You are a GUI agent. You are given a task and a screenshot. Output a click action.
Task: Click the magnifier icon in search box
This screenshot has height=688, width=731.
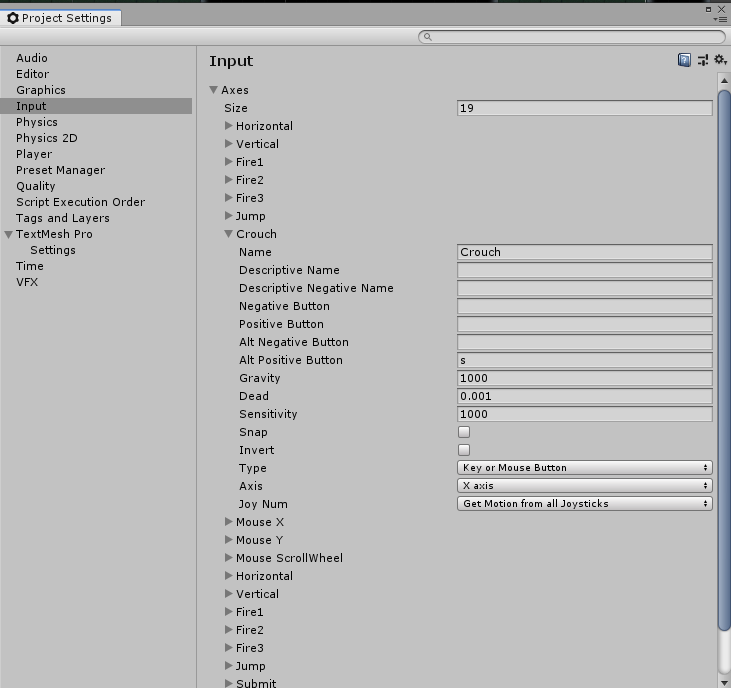click(x=428, y=37)
